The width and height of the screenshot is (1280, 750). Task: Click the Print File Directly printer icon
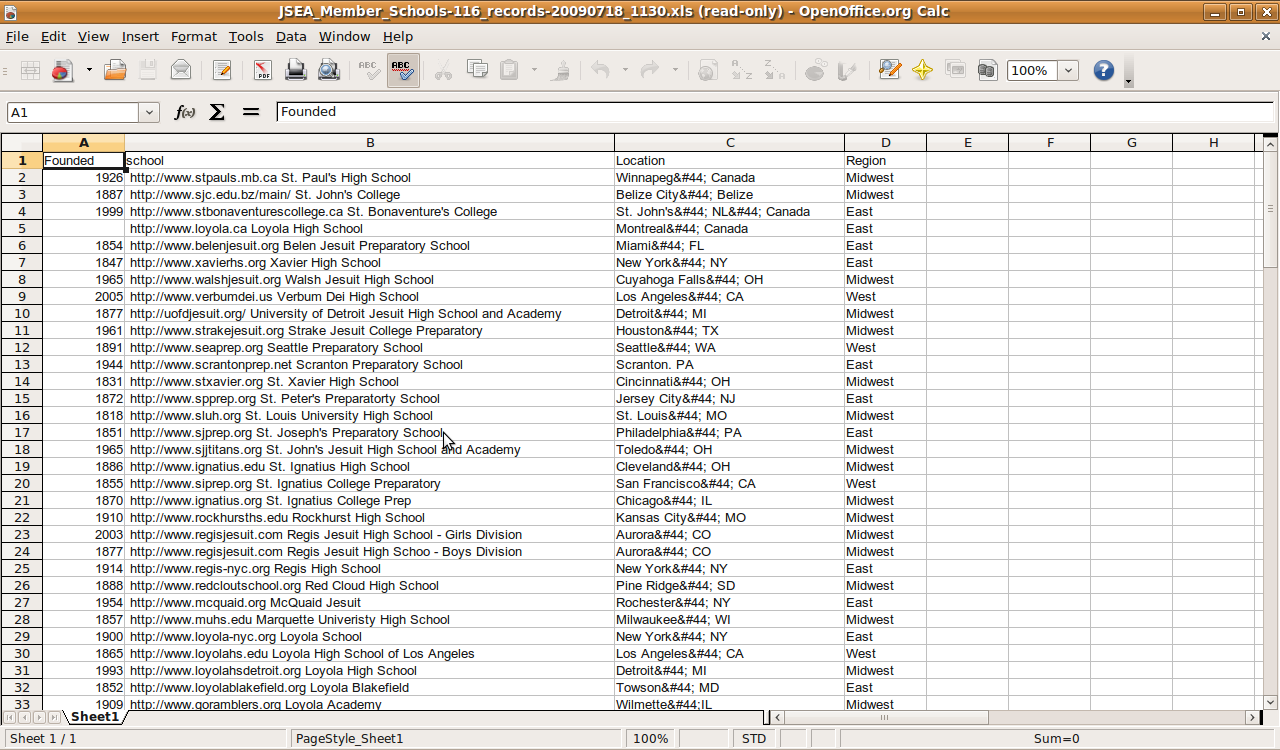pos(296,70)
